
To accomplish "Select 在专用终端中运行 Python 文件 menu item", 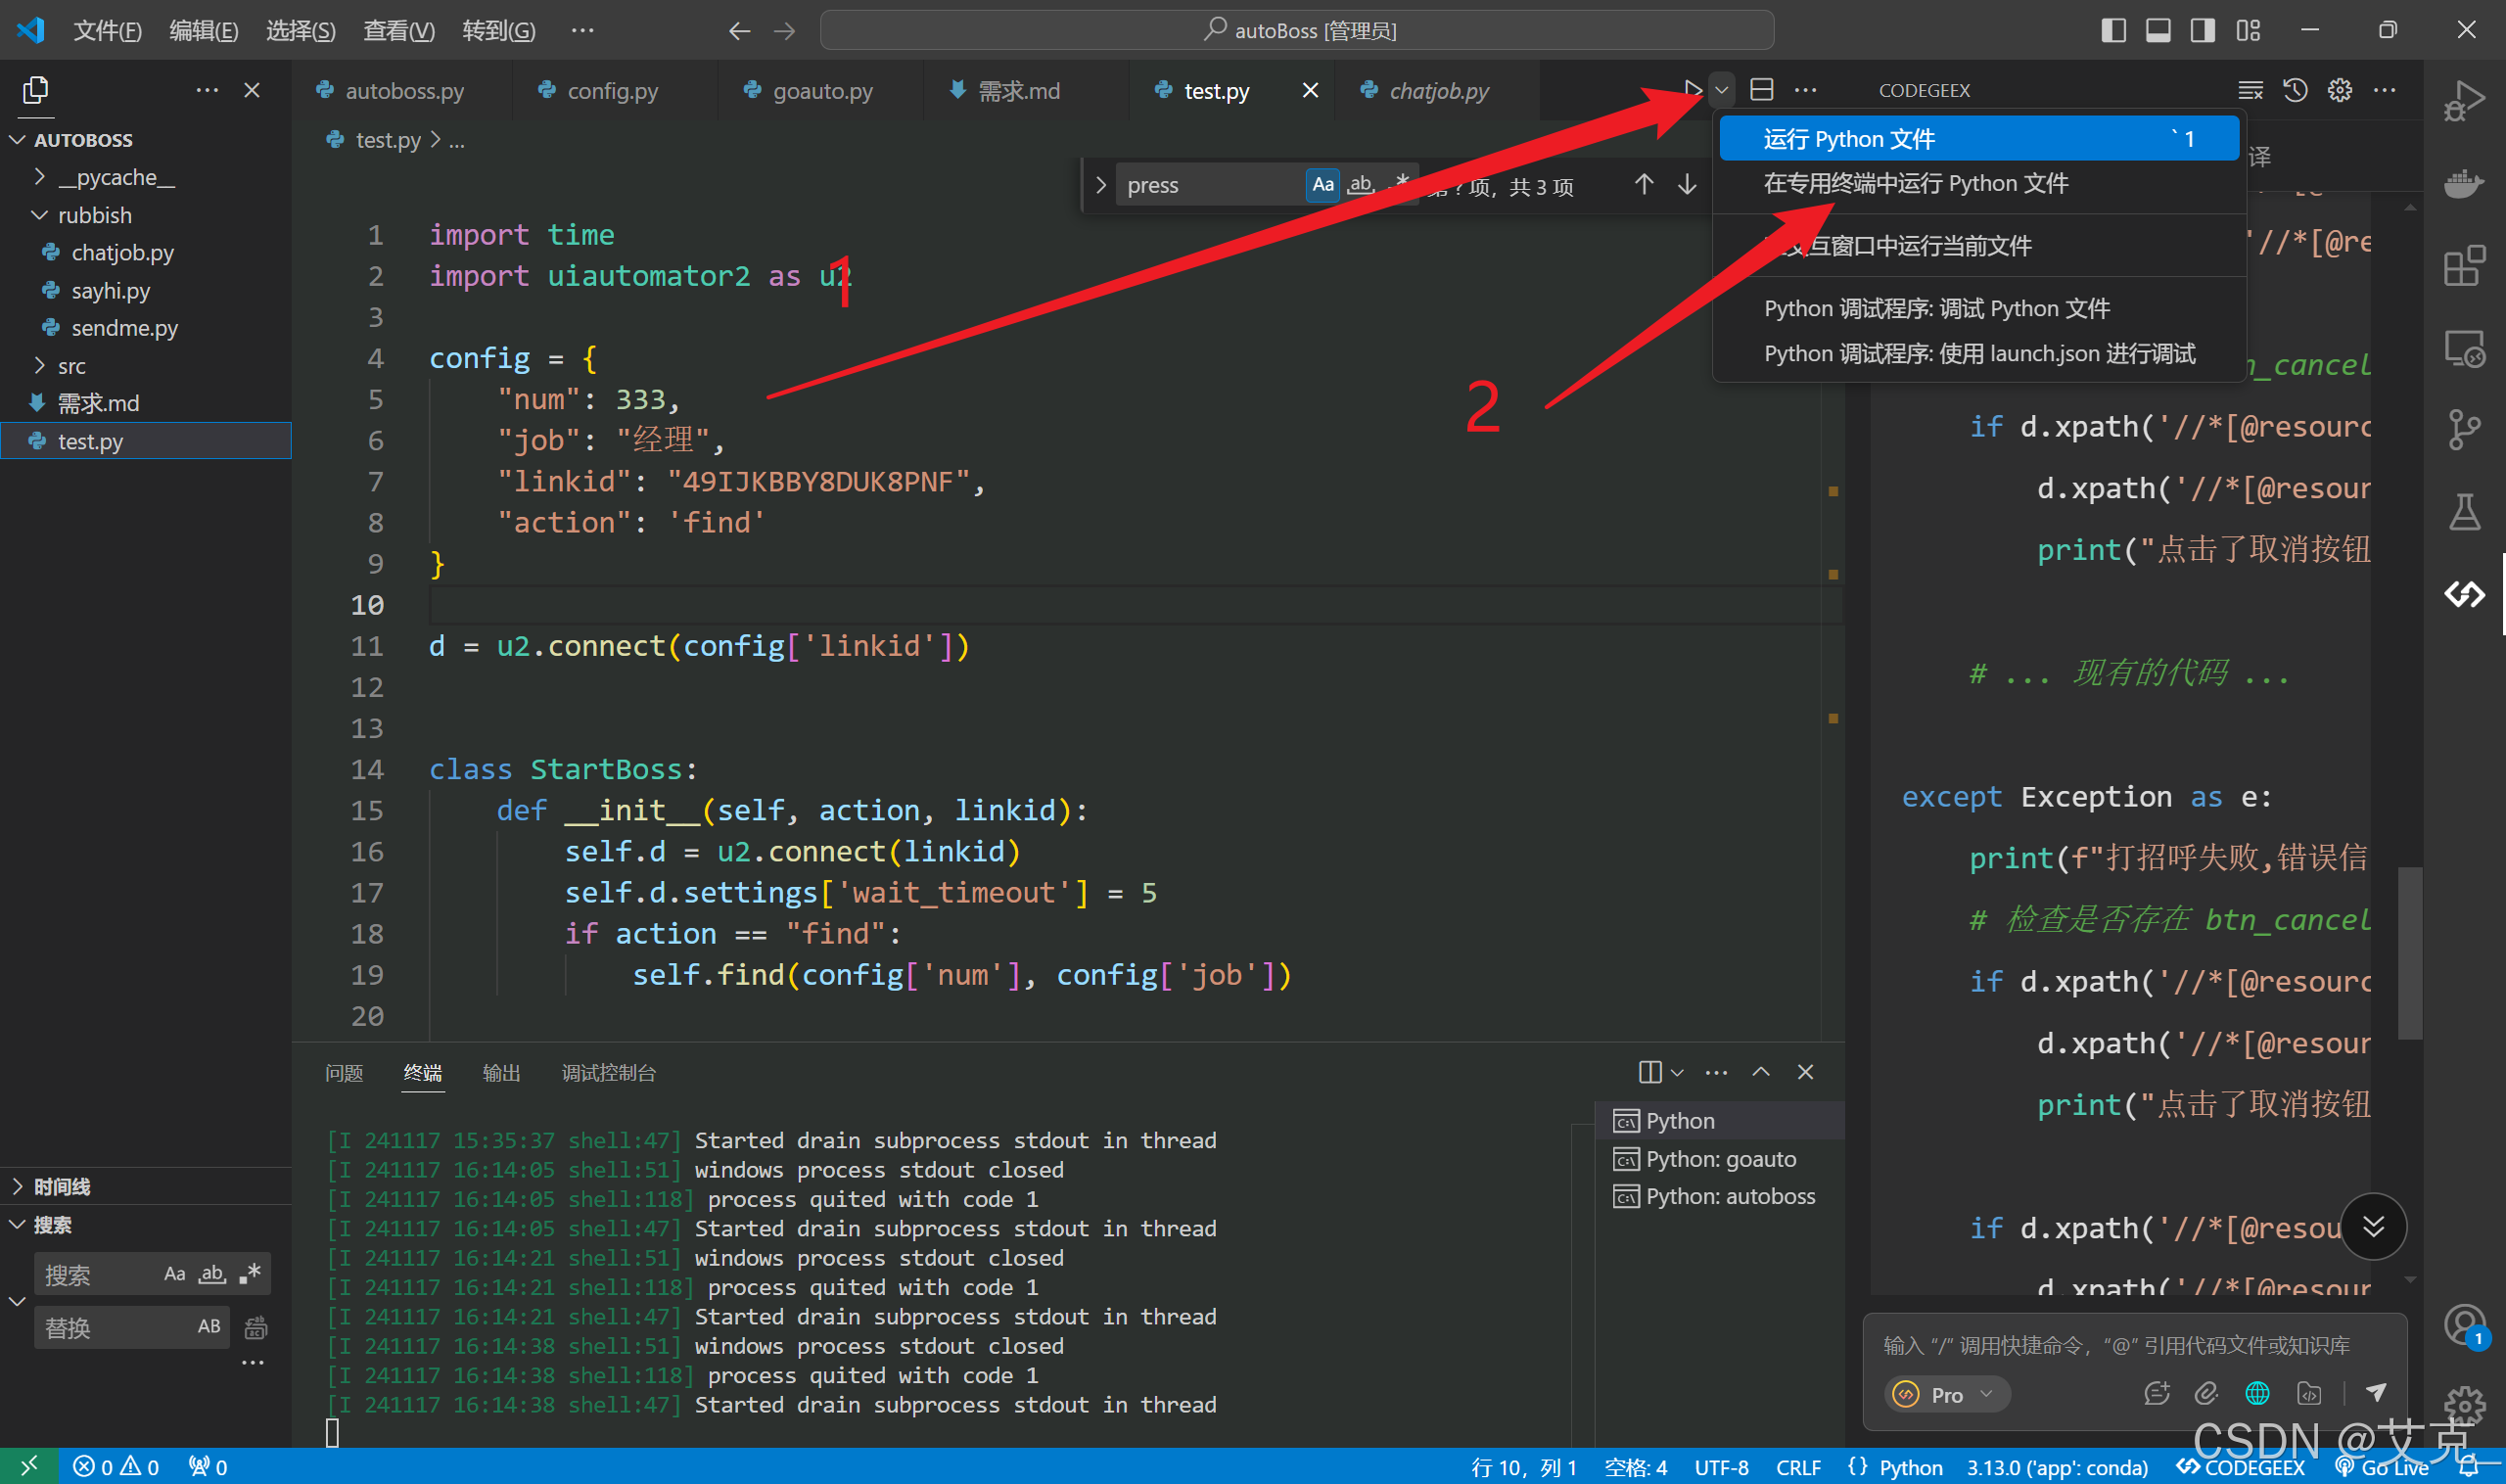I will (1915, 184).
